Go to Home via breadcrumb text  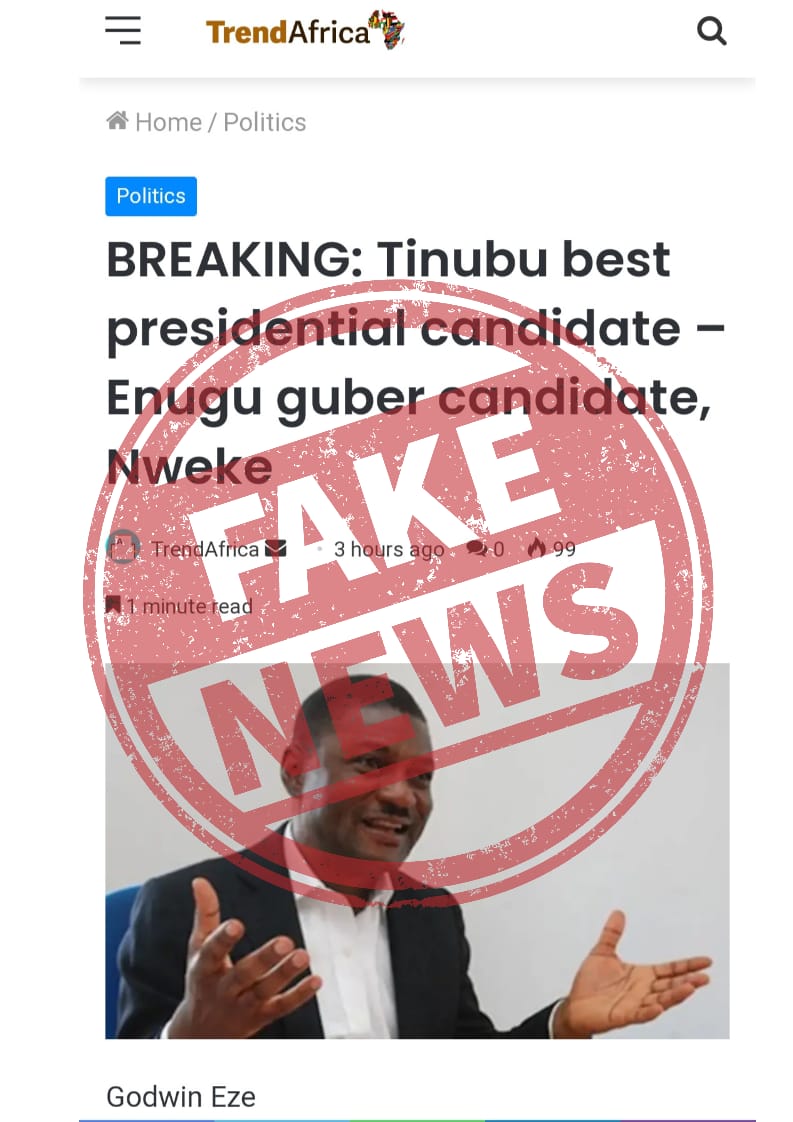click(168, 122)
